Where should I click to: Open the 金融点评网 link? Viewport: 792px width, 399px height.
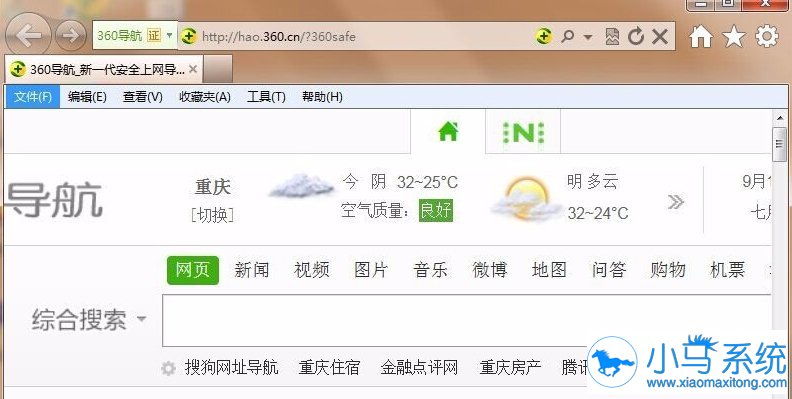point(419,367)
